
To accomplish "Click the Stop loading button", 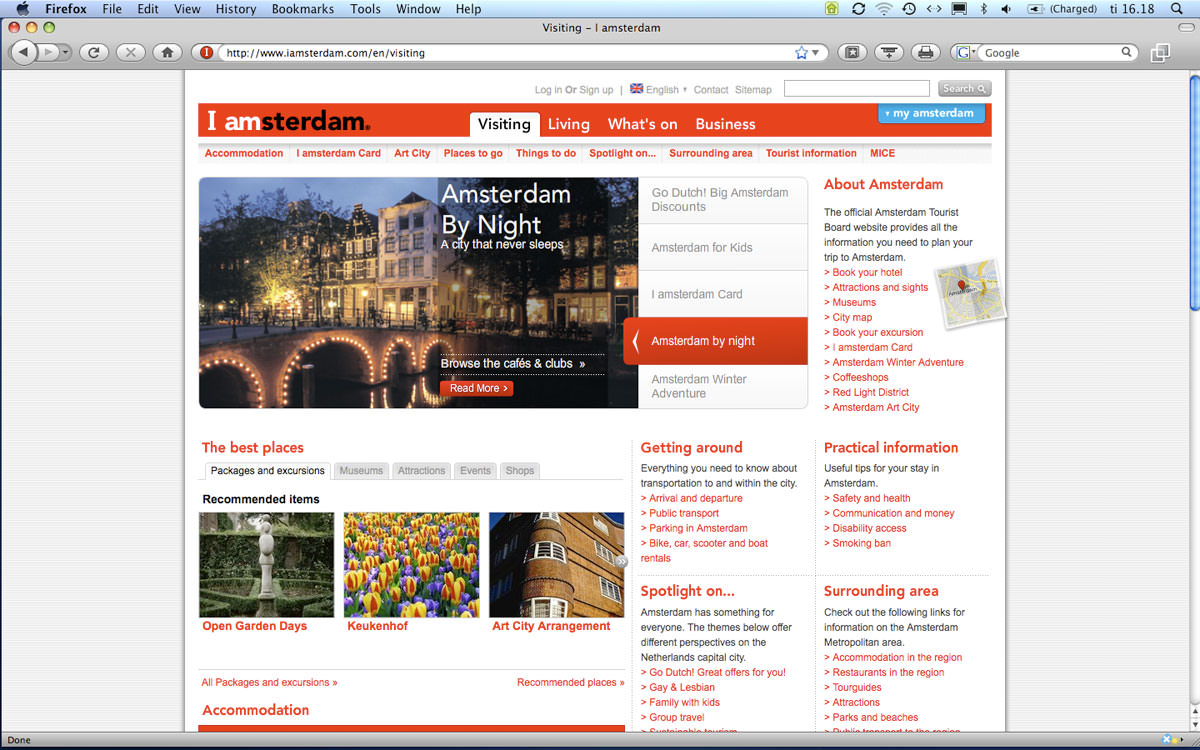I will point(130,52).
